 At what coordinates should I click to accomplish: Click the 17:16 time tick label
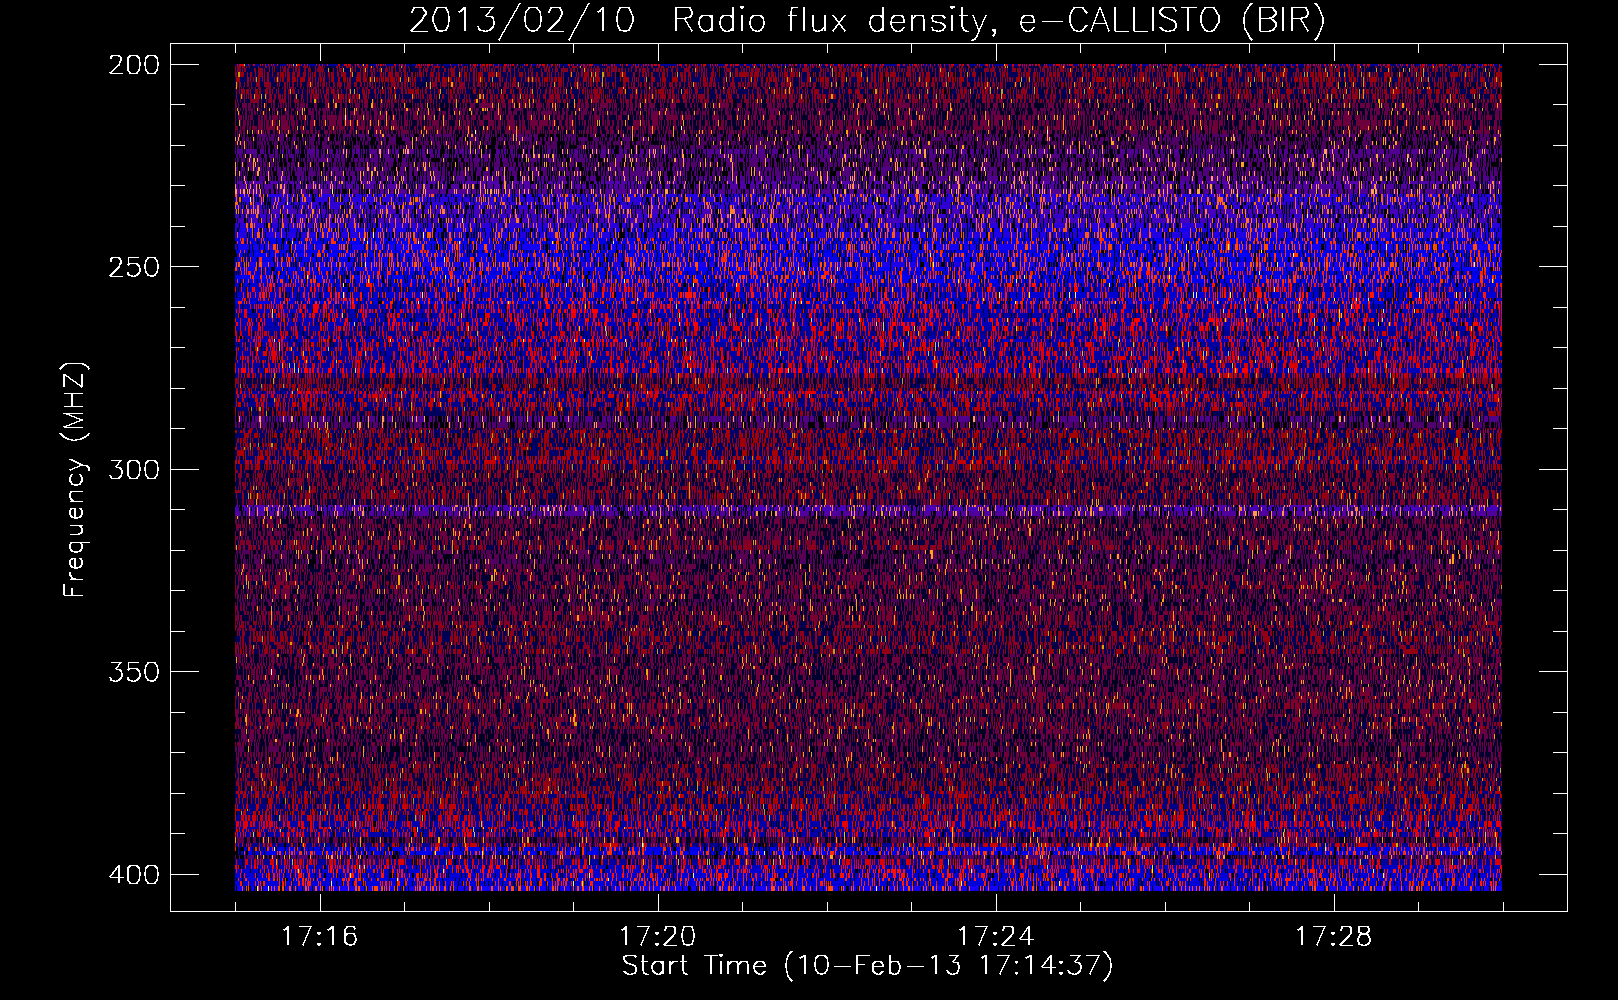319,937
